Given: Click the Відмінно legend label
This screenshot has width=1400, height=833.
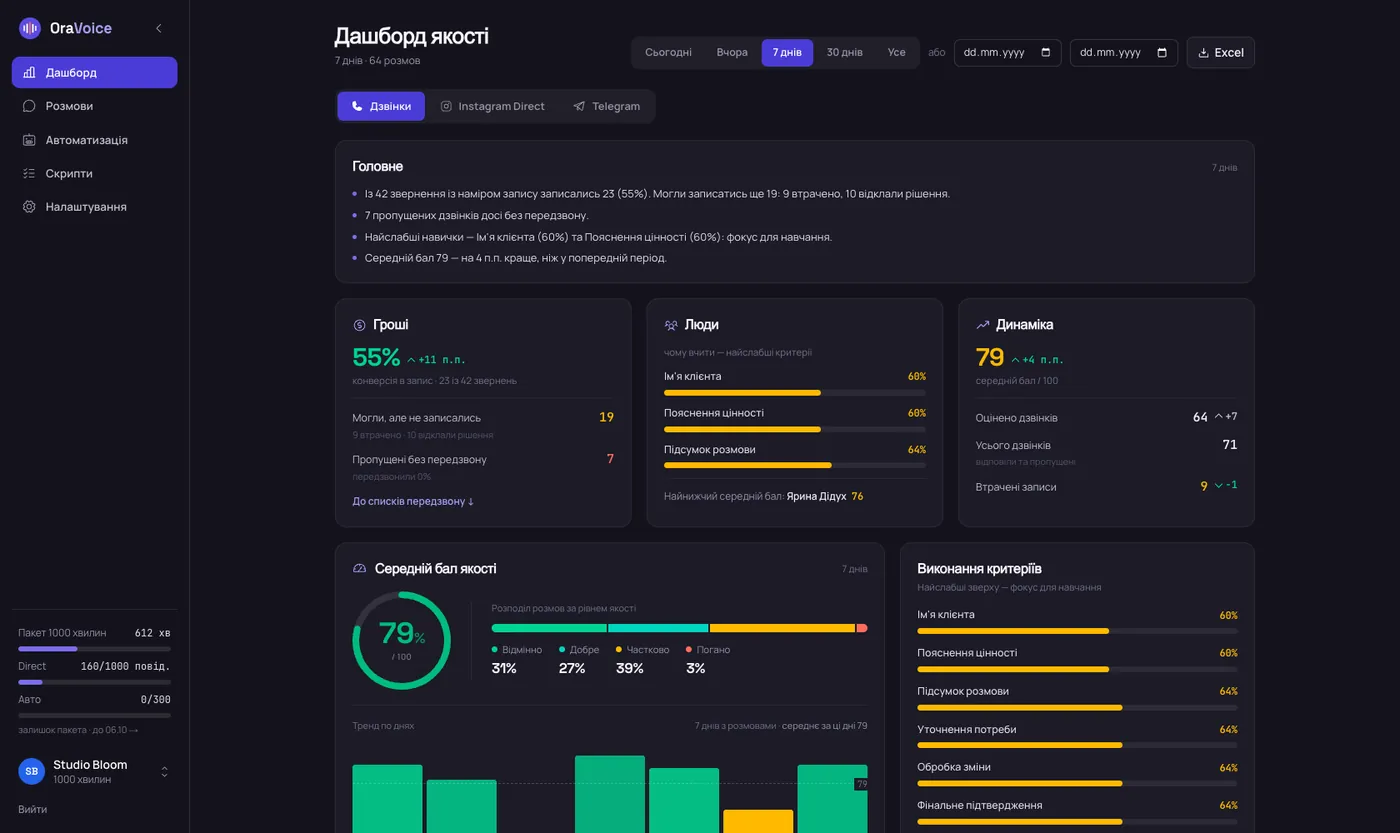Looking at the screenshot, I should tap(522, 650).
